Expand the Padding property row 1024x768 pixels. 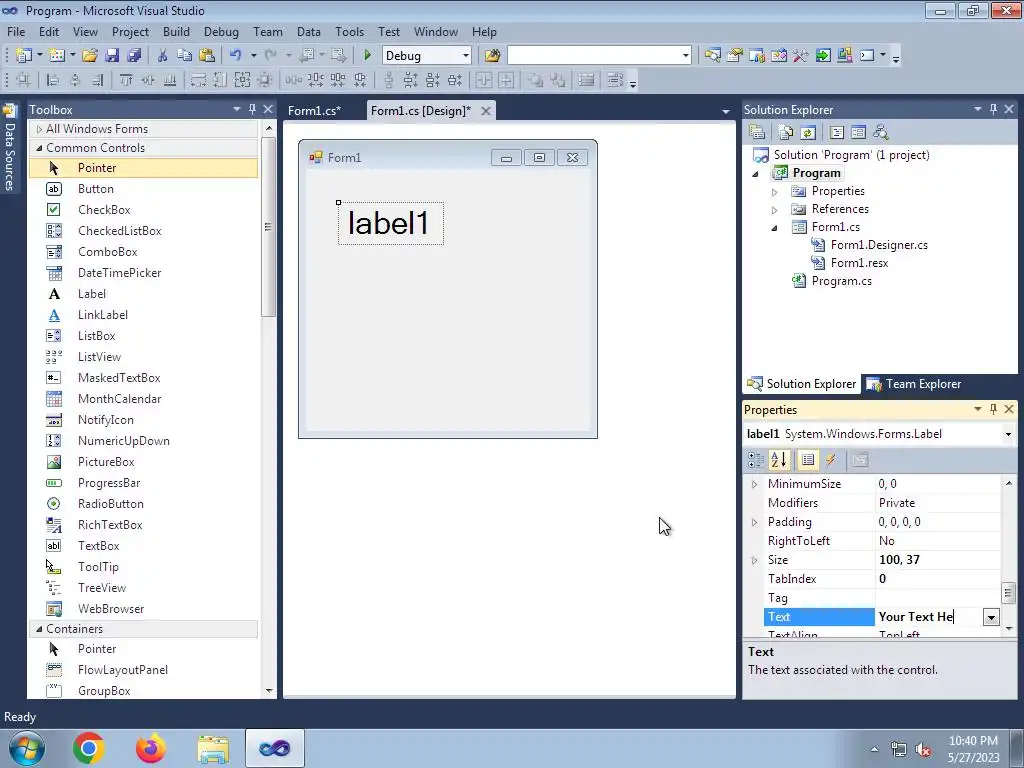754,522
